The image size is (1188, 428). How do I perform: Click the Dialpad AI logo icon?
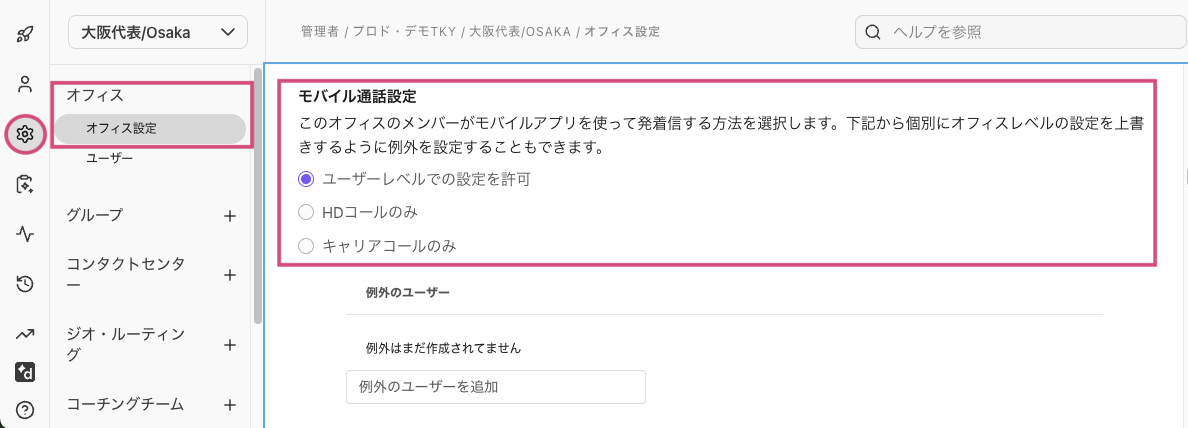[x=25, y=372]
